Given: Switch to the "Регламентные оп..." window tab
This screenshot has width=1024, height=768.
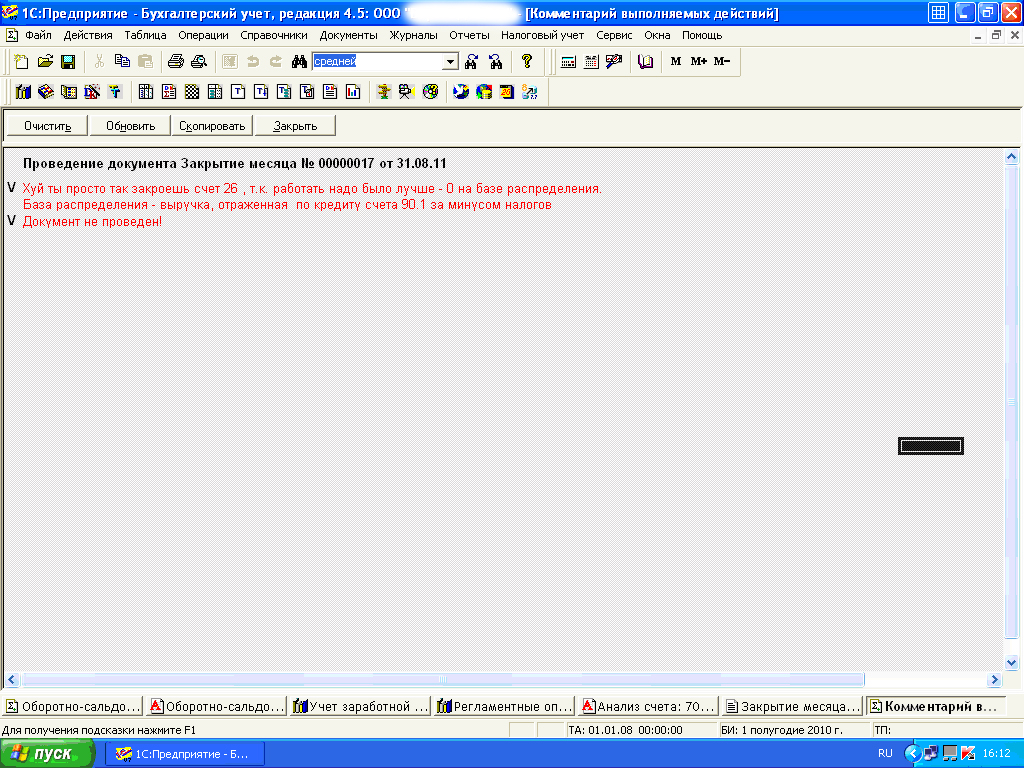Looking at the screenshot, I should (505, 706).
